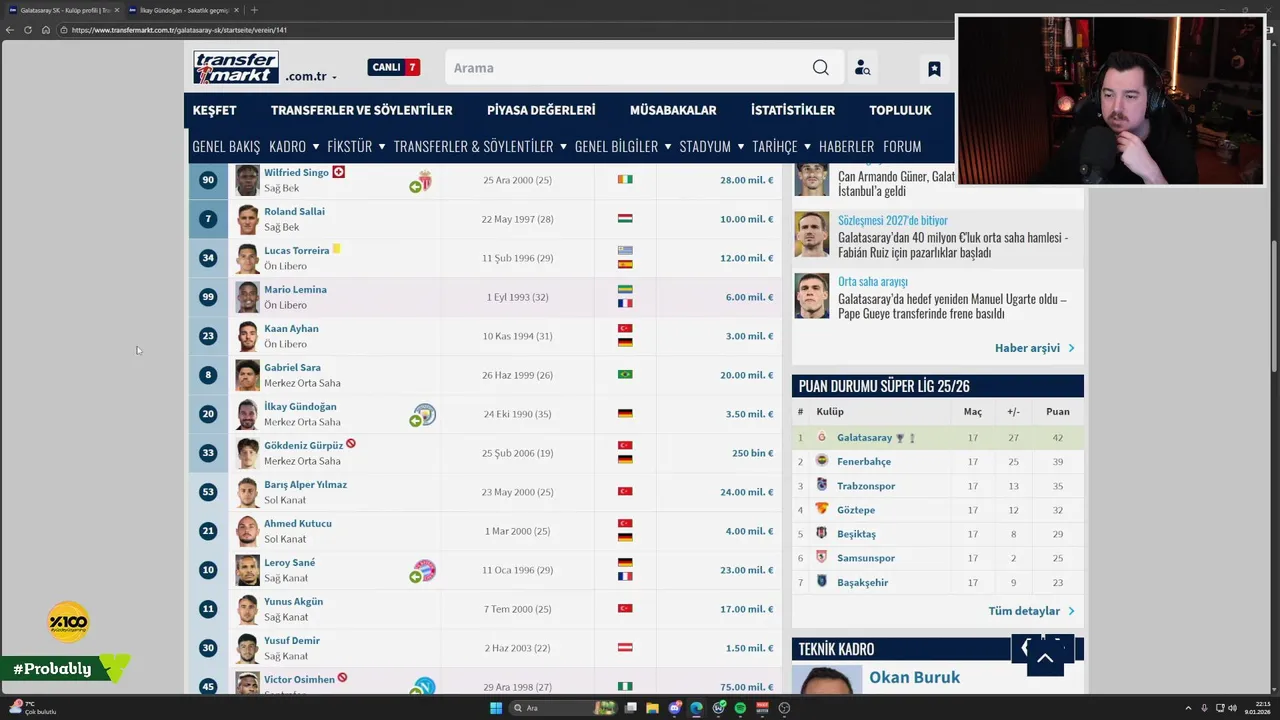The width and height of the screenshot is (1280, 720).
Task: Open the .com.tr domain dropdown
Action: [311, 76]
